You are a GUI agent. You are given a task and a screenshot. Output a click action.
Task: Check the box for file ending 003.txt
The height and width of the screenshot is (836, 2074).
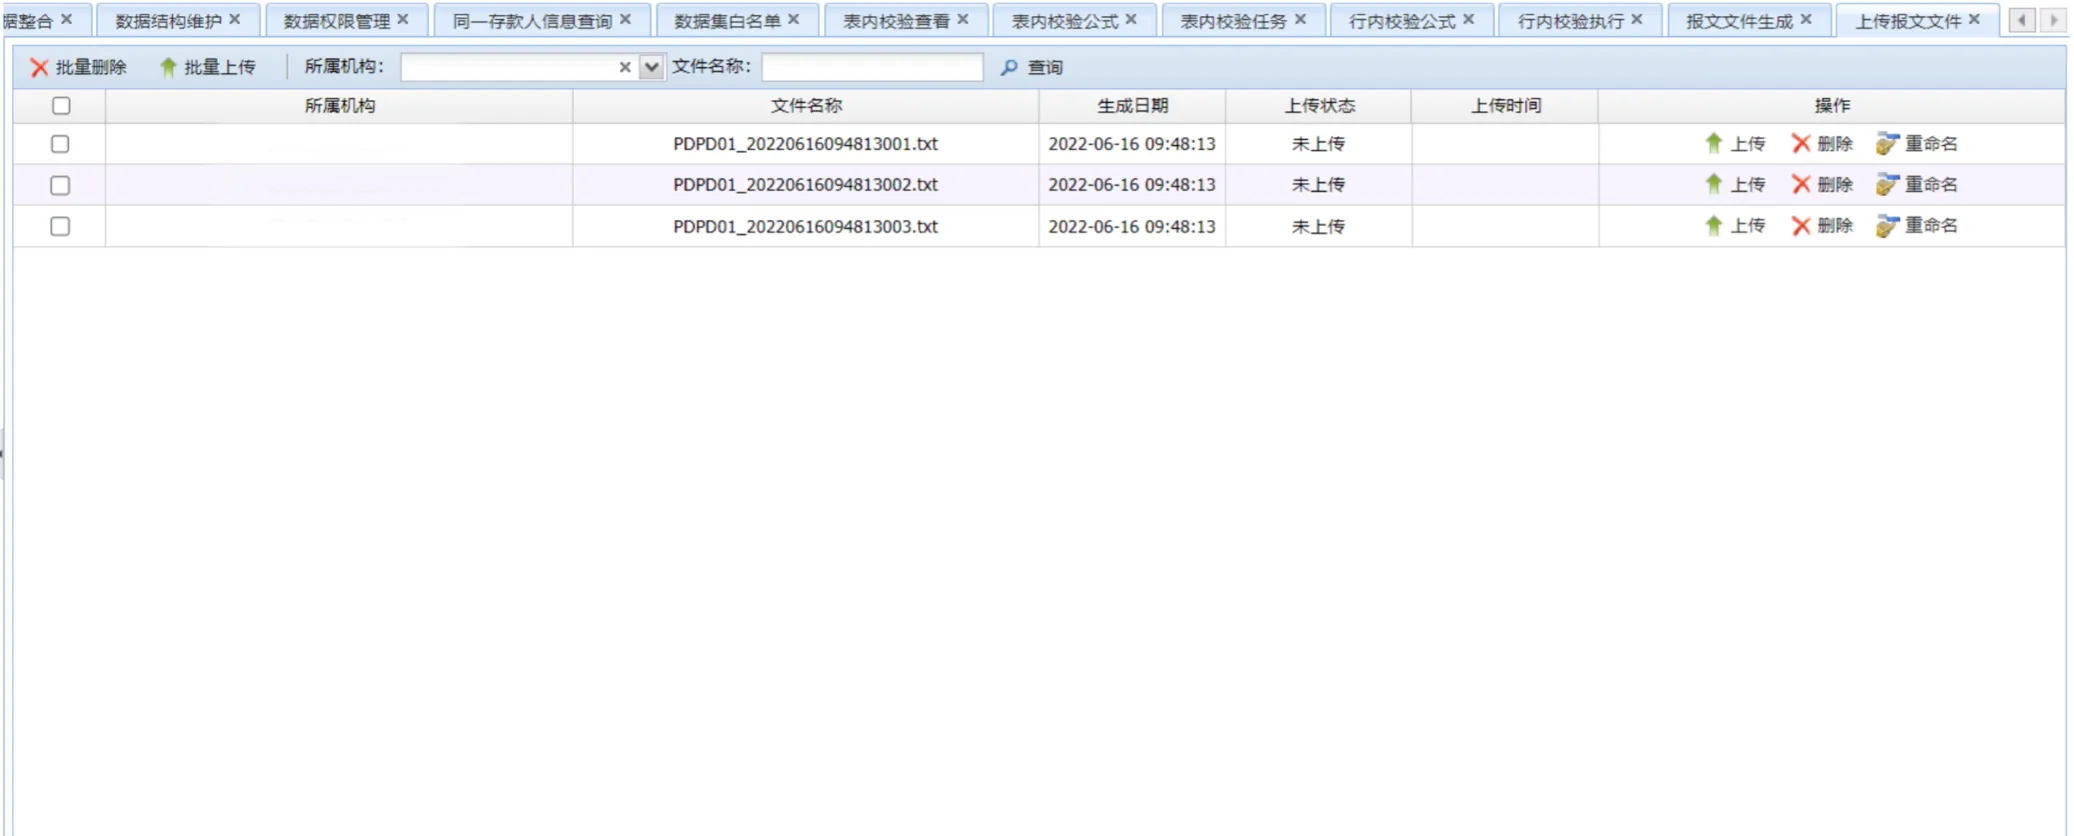(x=60, y=226)
